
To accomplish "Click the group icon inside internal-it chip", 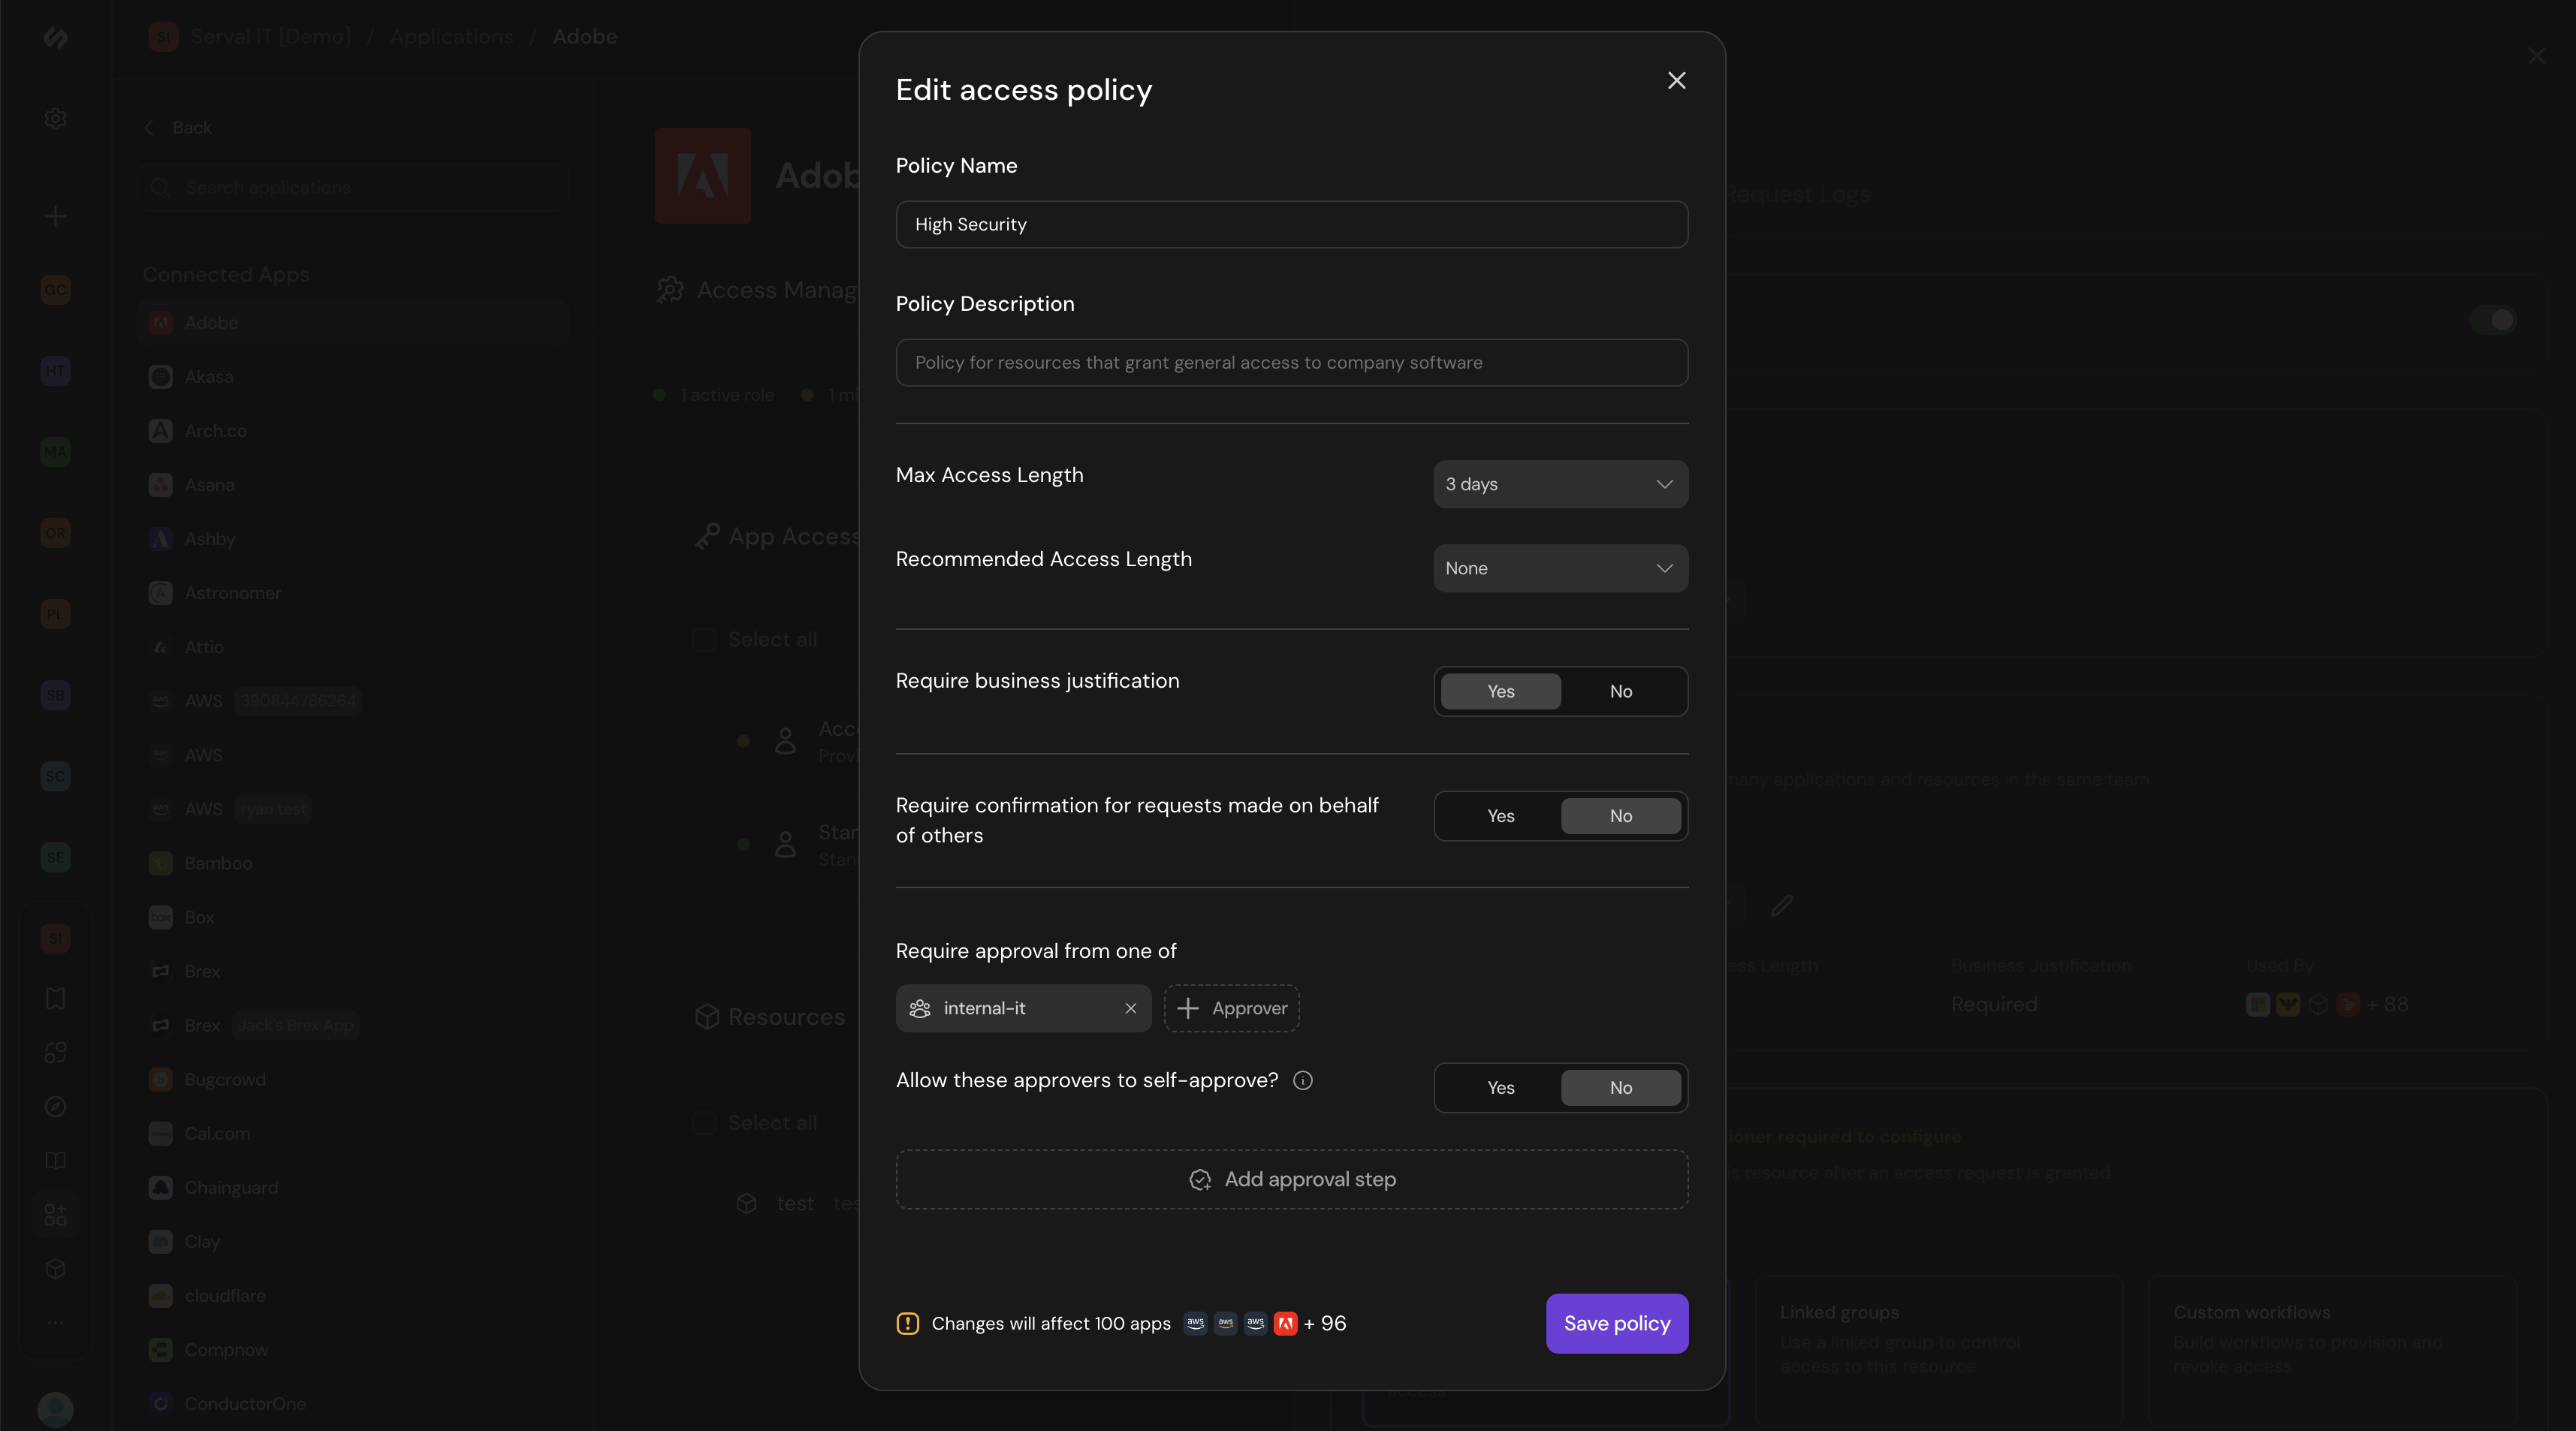I will [919, 1008].
